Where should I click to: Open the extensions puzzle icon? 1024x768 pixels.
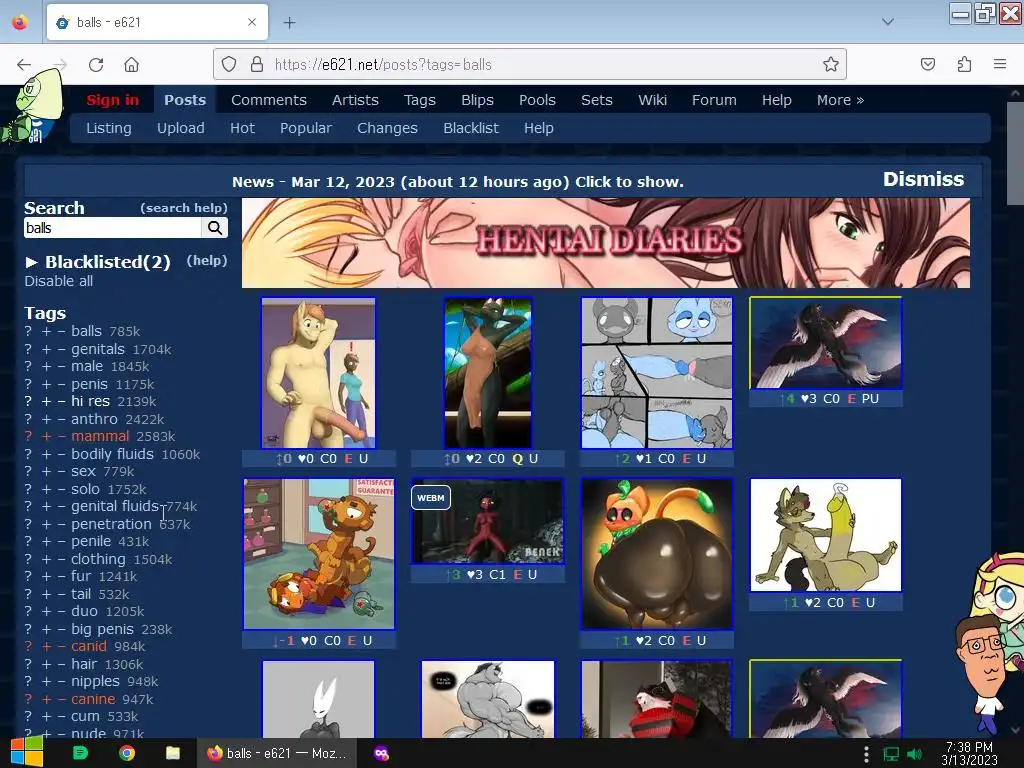click(x=965, y=64)
